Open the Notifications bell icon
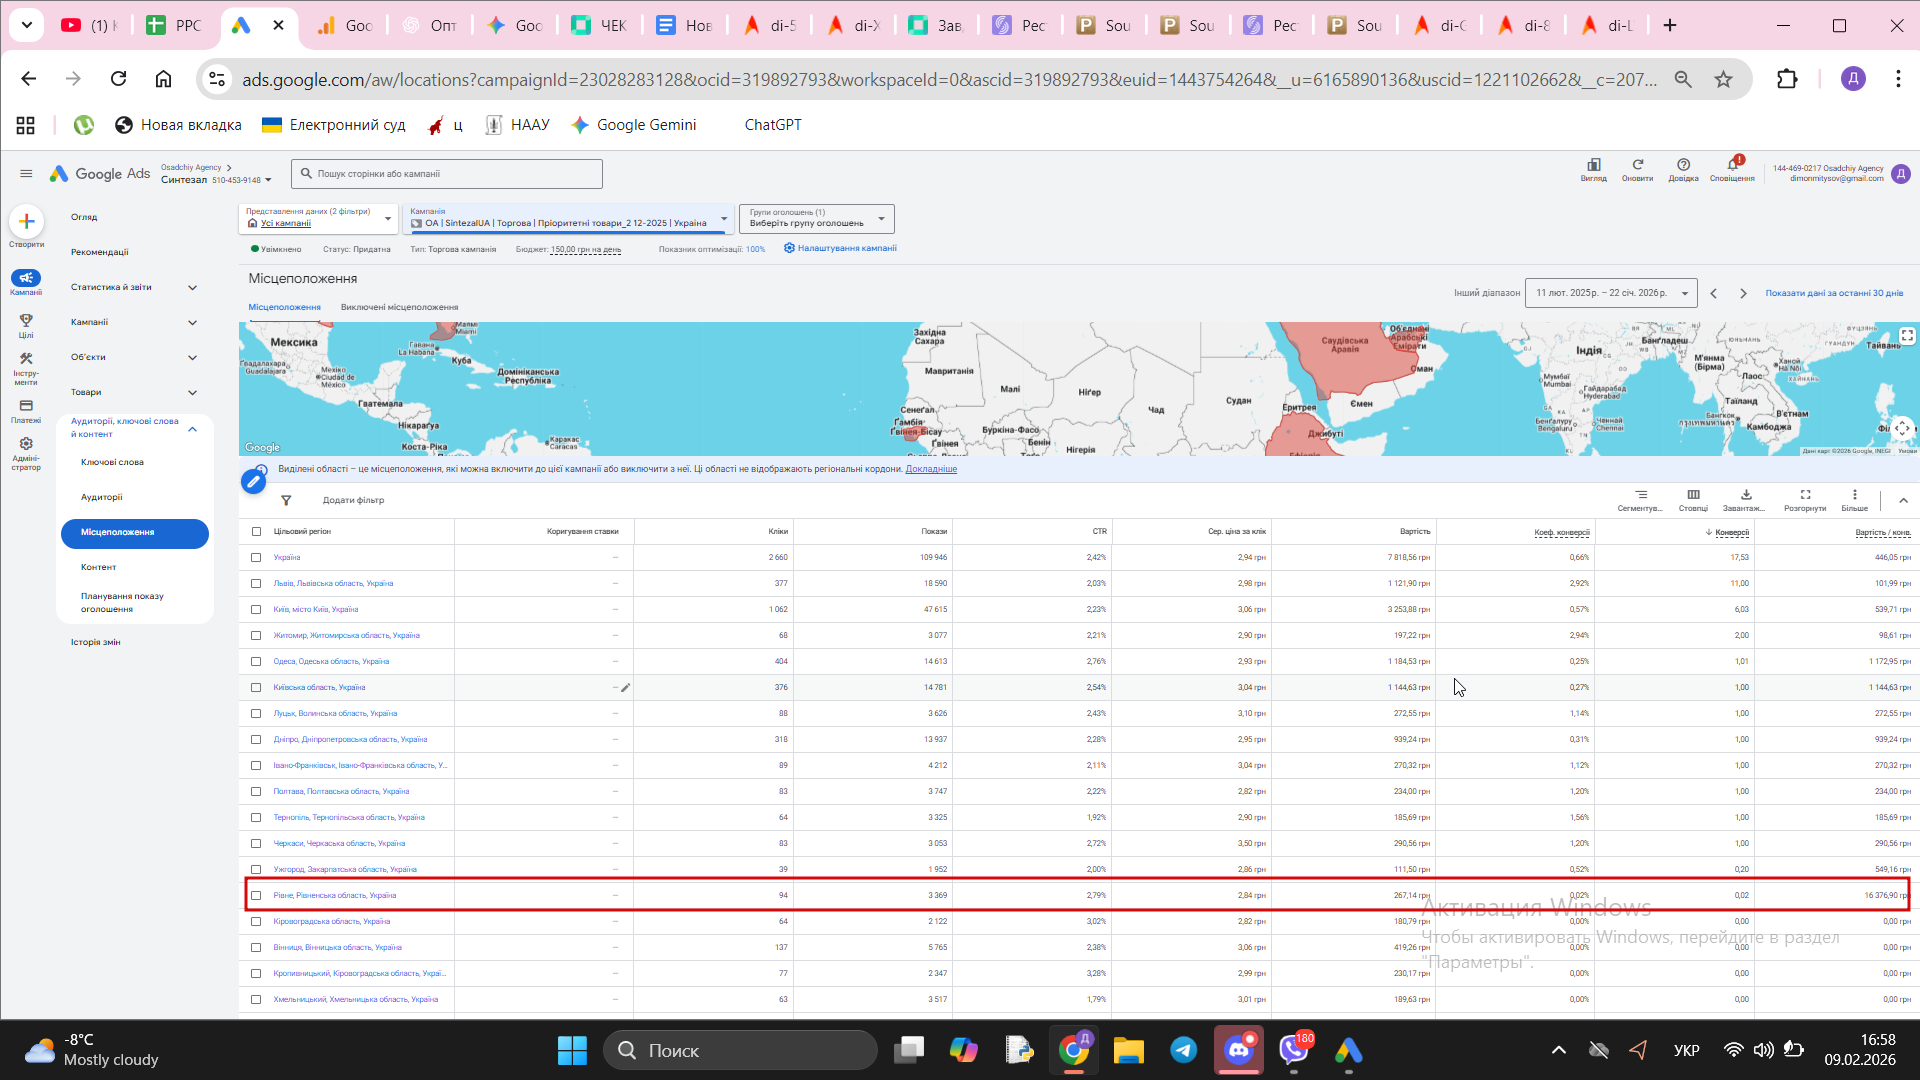This screenshot has height=1080, width=1920. tap(1732, 165)
